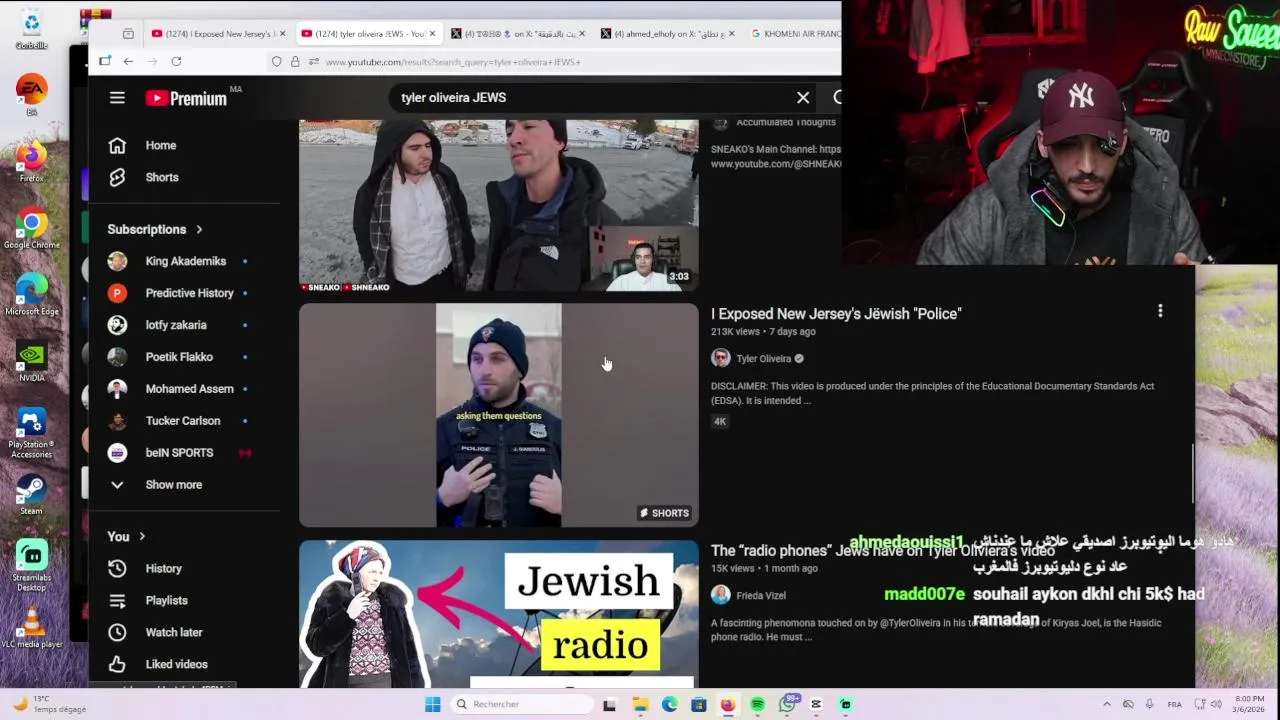Image resolution: width=1280 pixels, height=720 pixels.
Task: Open EA desktop shortcut
Action: click(31, 96)
